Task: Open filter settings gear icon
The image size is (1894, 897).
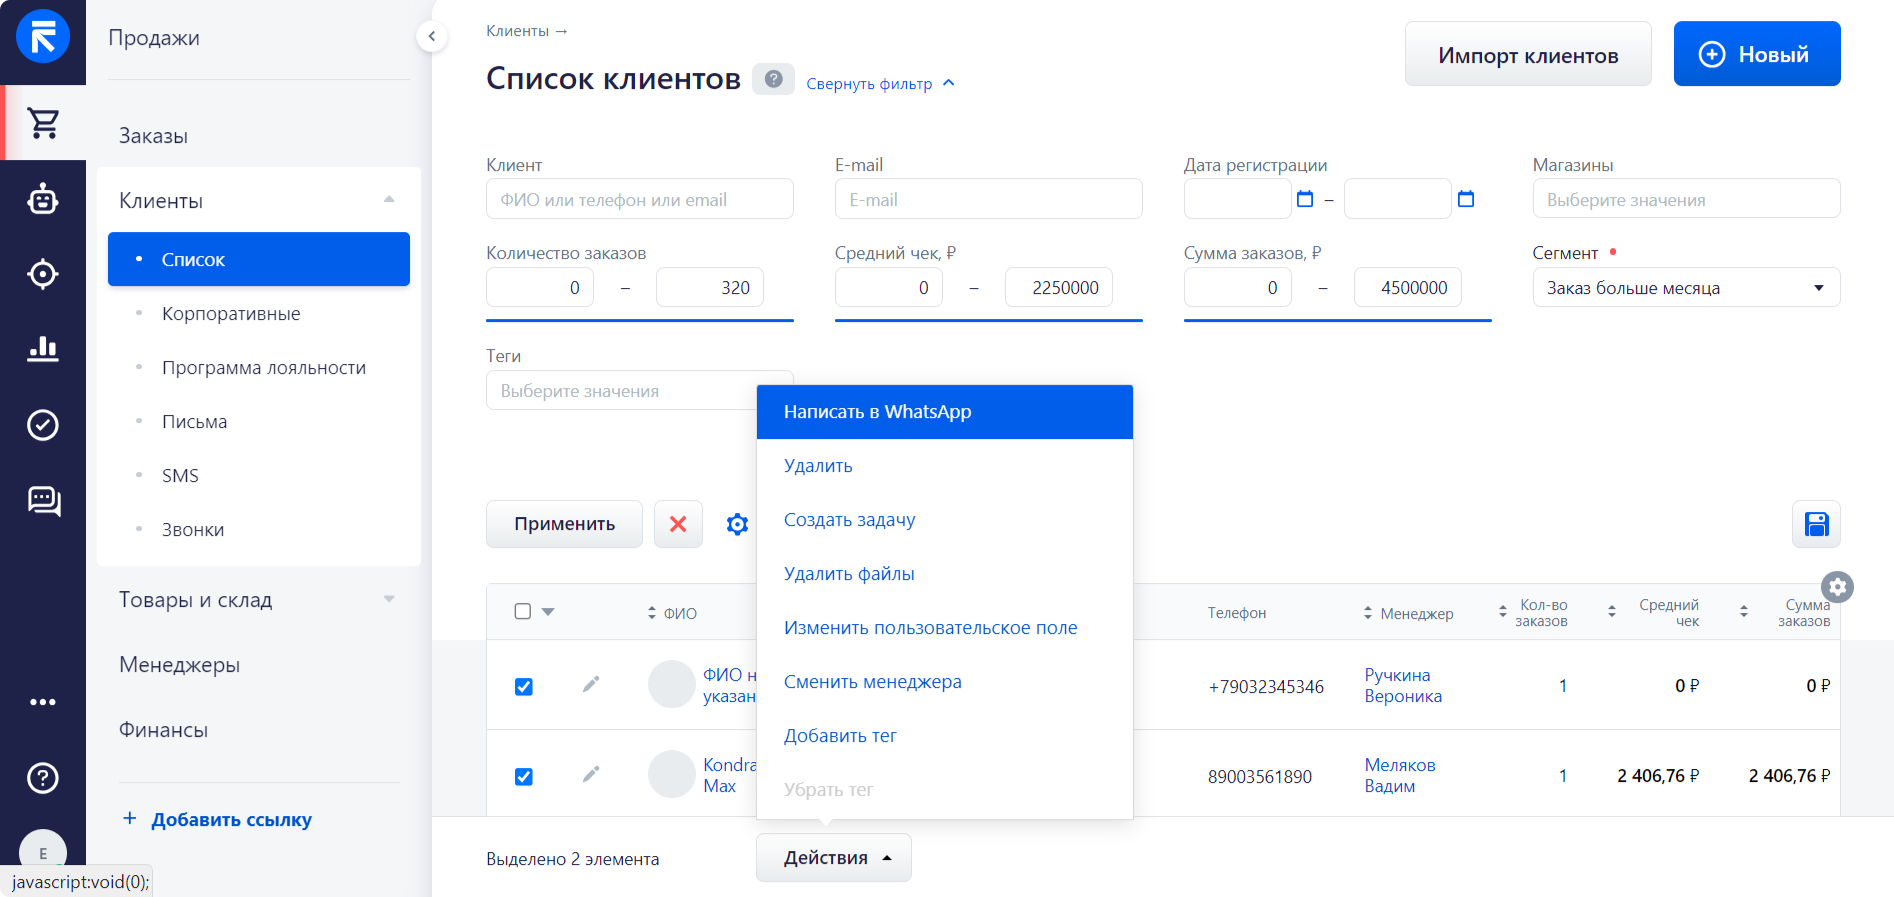Action: coord(737,524)
